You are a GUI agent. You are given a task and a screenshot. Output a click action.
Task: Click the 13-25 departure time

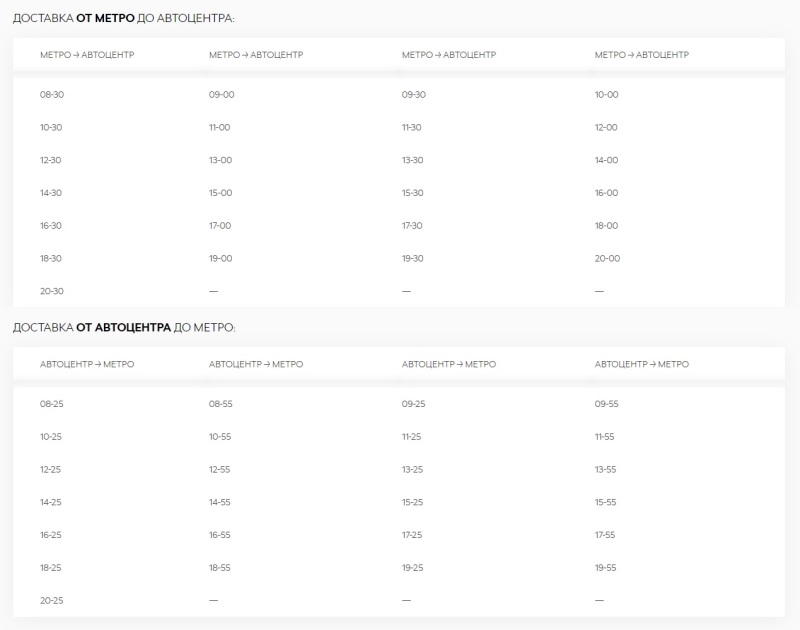coord(413,470)
